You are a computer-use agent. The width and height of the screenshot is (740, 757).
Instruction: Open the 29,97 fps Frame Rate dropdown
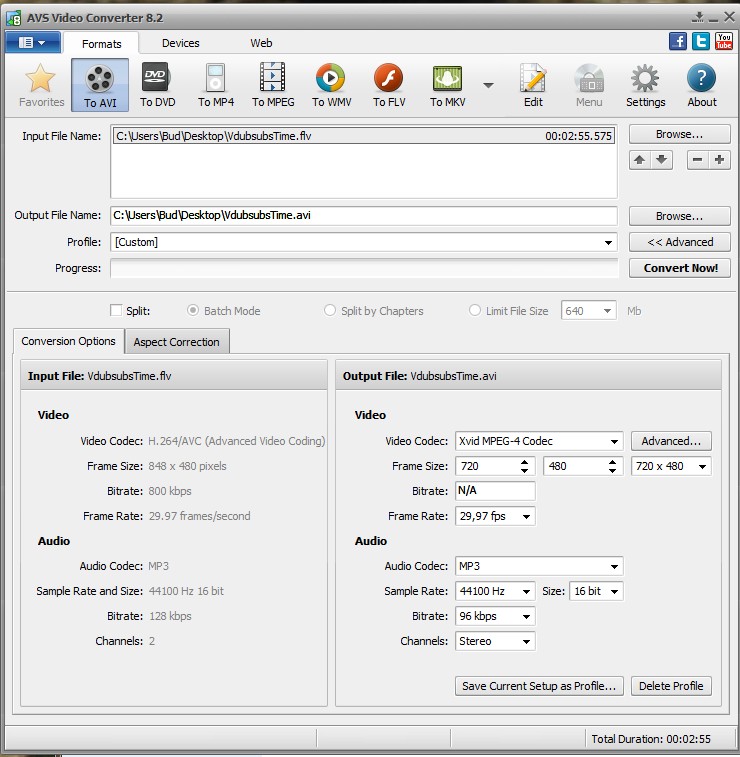pyautogui.click(x=495, y=516)
